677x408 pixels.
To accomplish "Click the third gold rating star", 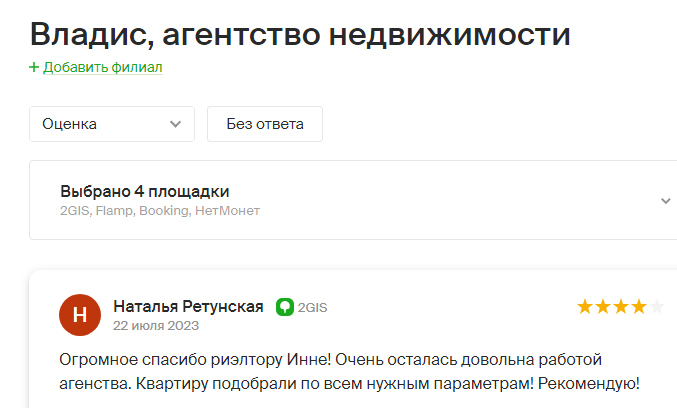I will pos(621,307).
